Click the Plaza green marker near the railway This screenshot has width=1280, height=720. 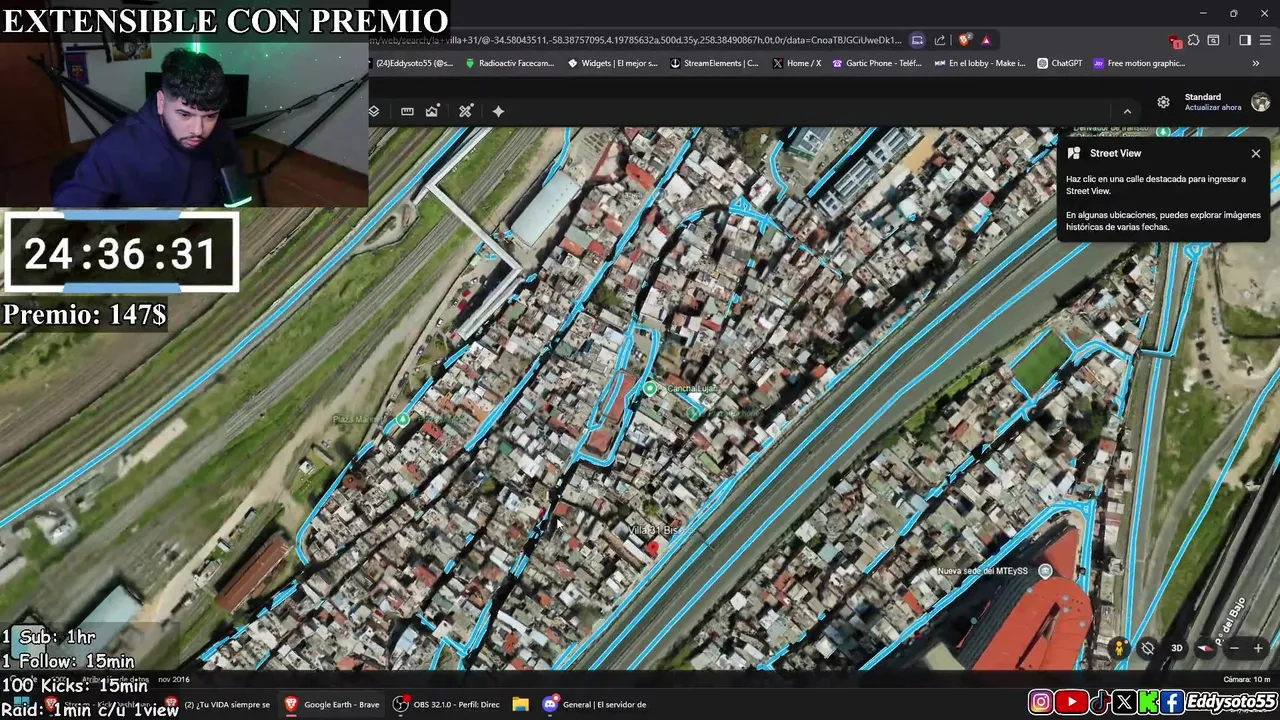click(402, 420)
